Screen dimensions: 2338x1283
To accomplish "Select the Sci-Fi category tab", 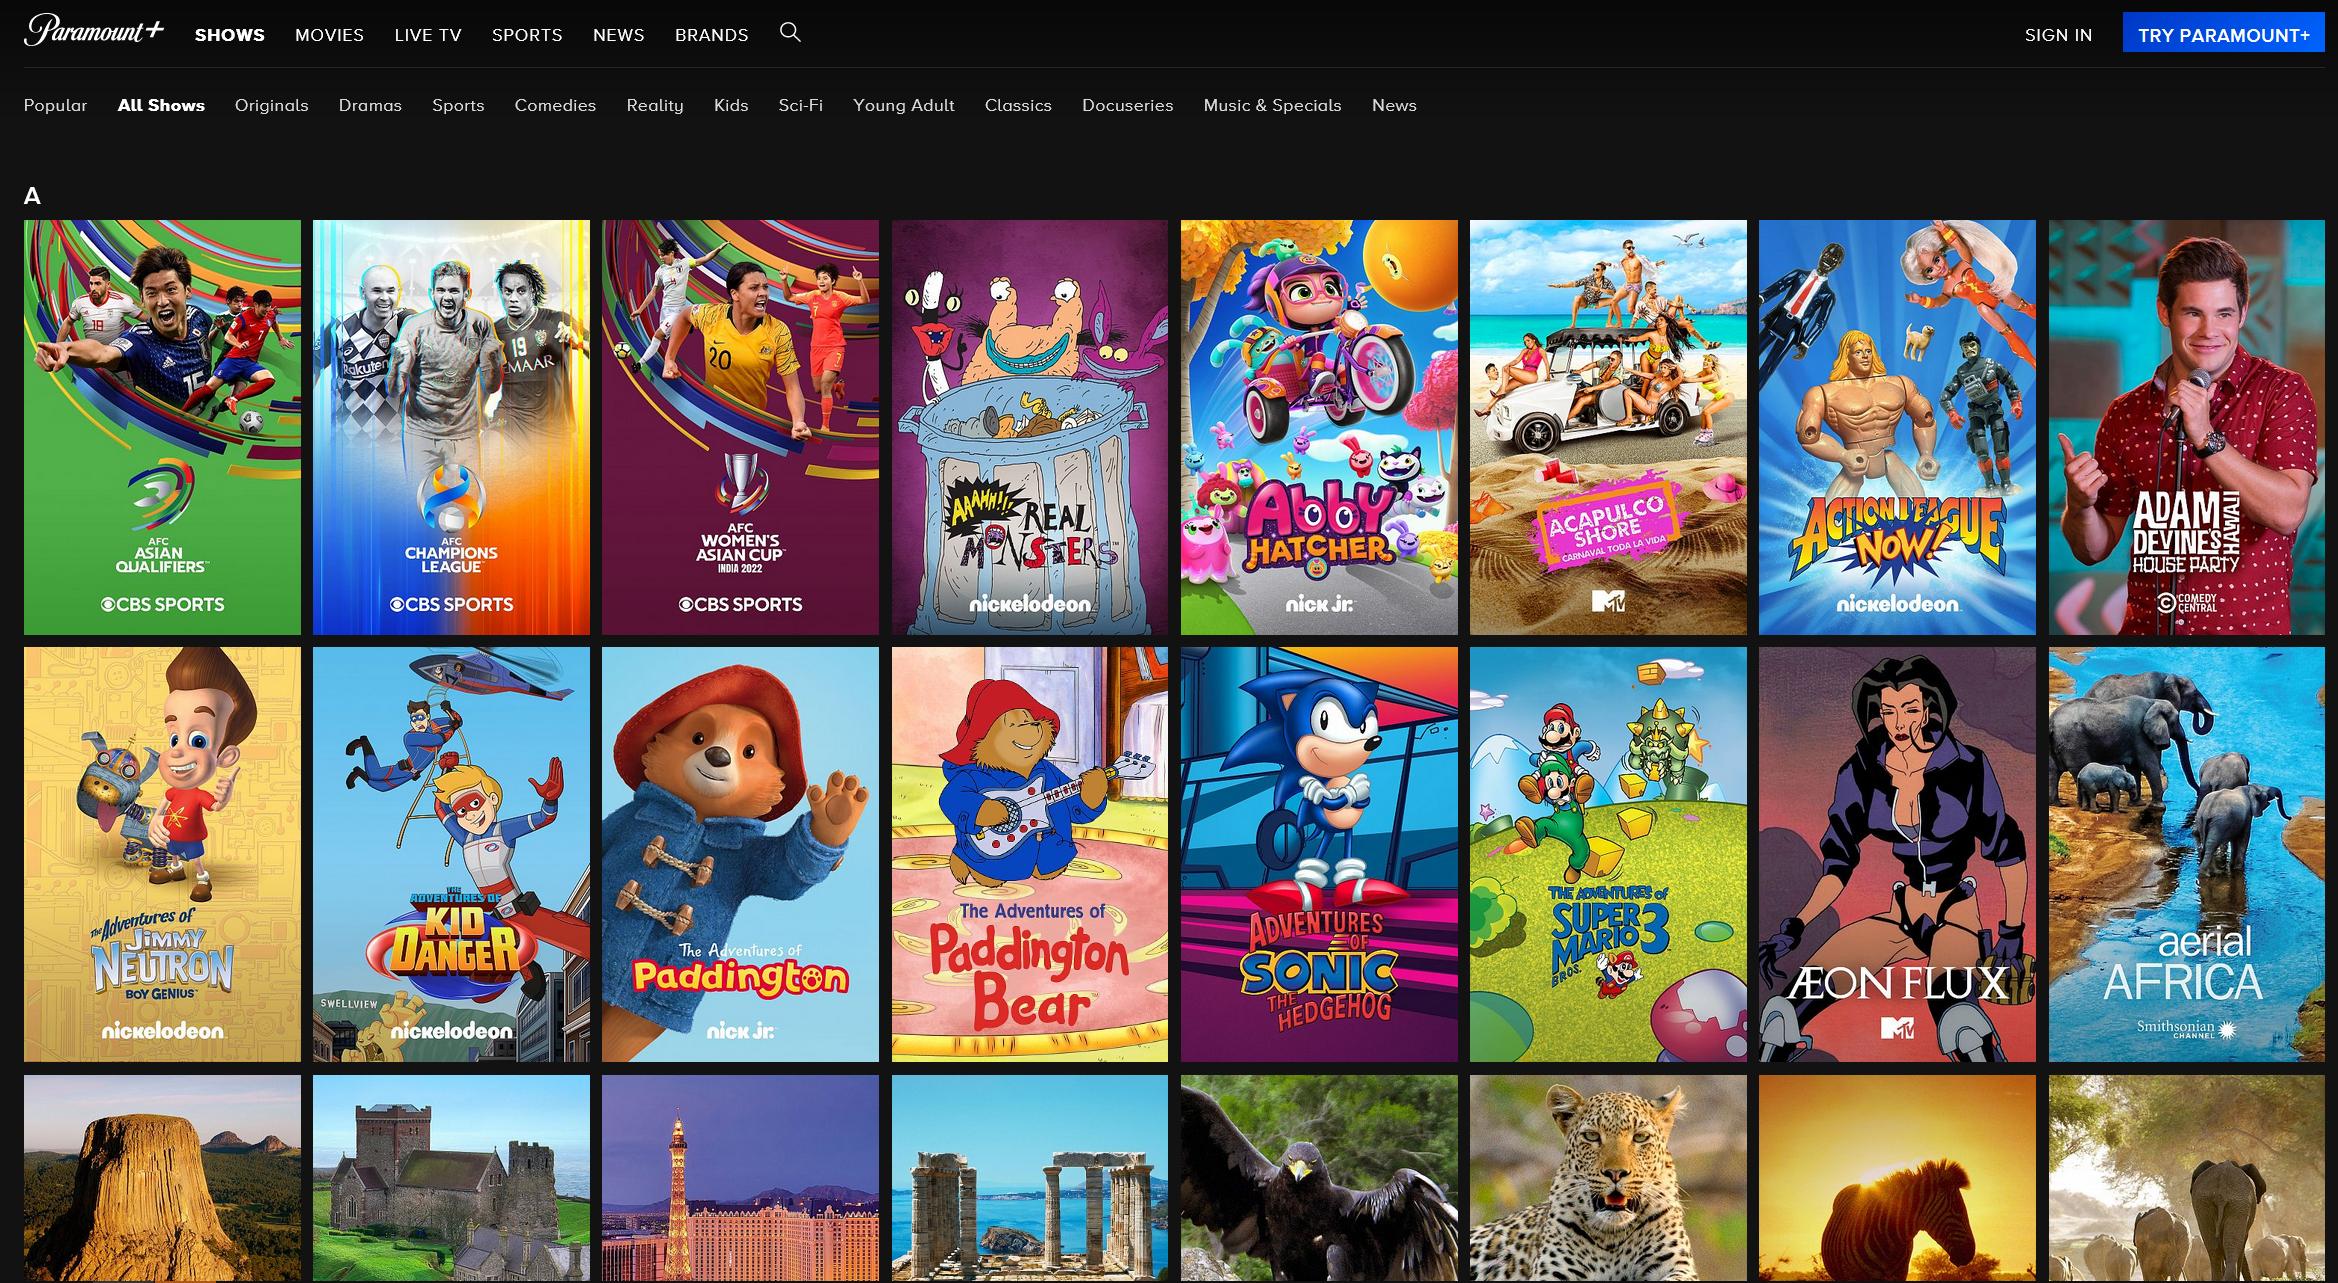I will [x=800, y=105].
